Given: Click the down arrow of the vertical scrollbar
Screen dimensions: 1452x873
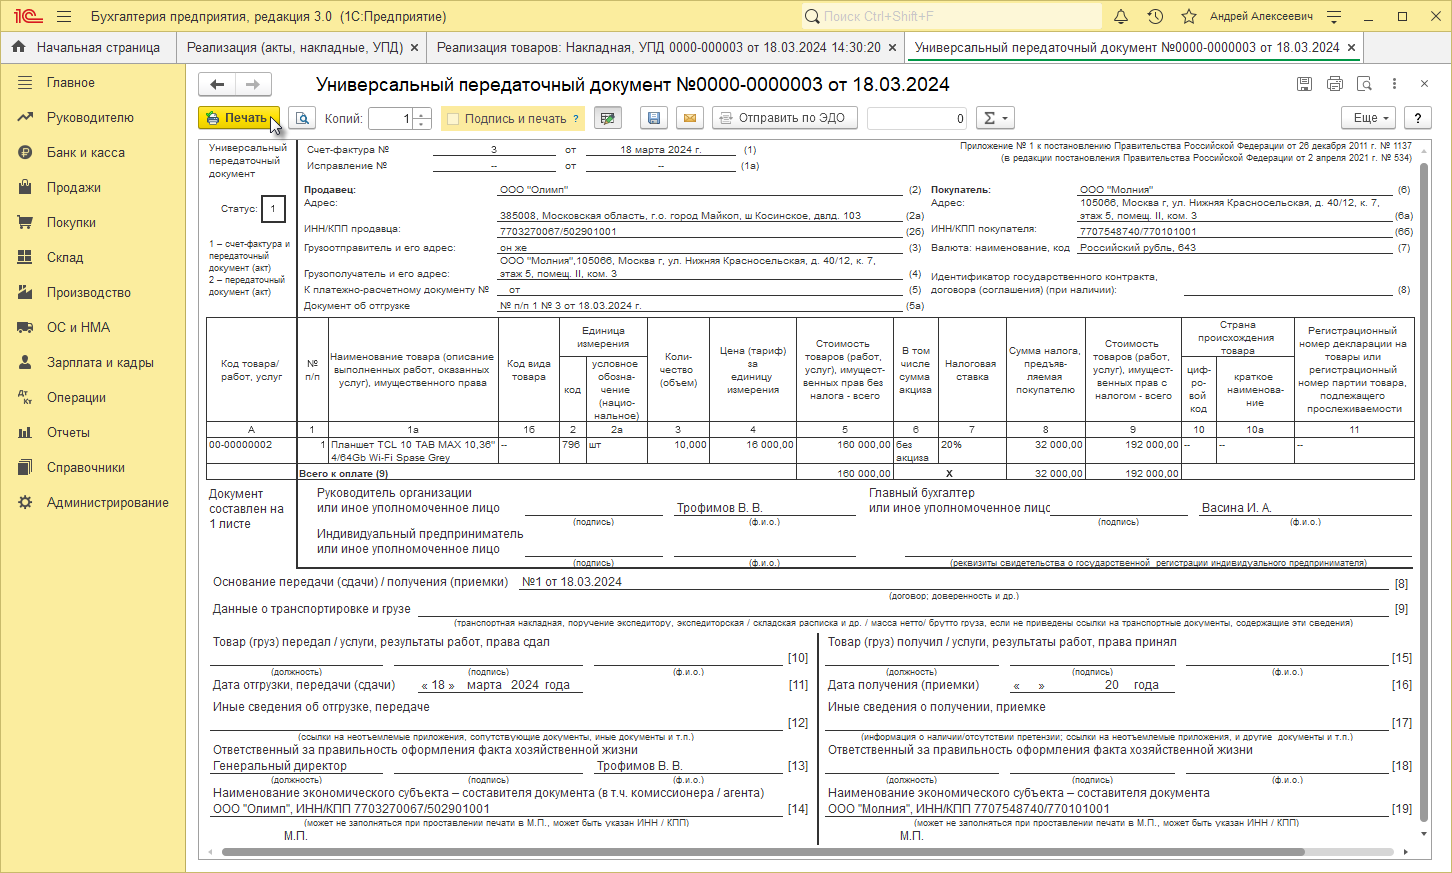Looking at the screenshot, I should coord(1425,833).
